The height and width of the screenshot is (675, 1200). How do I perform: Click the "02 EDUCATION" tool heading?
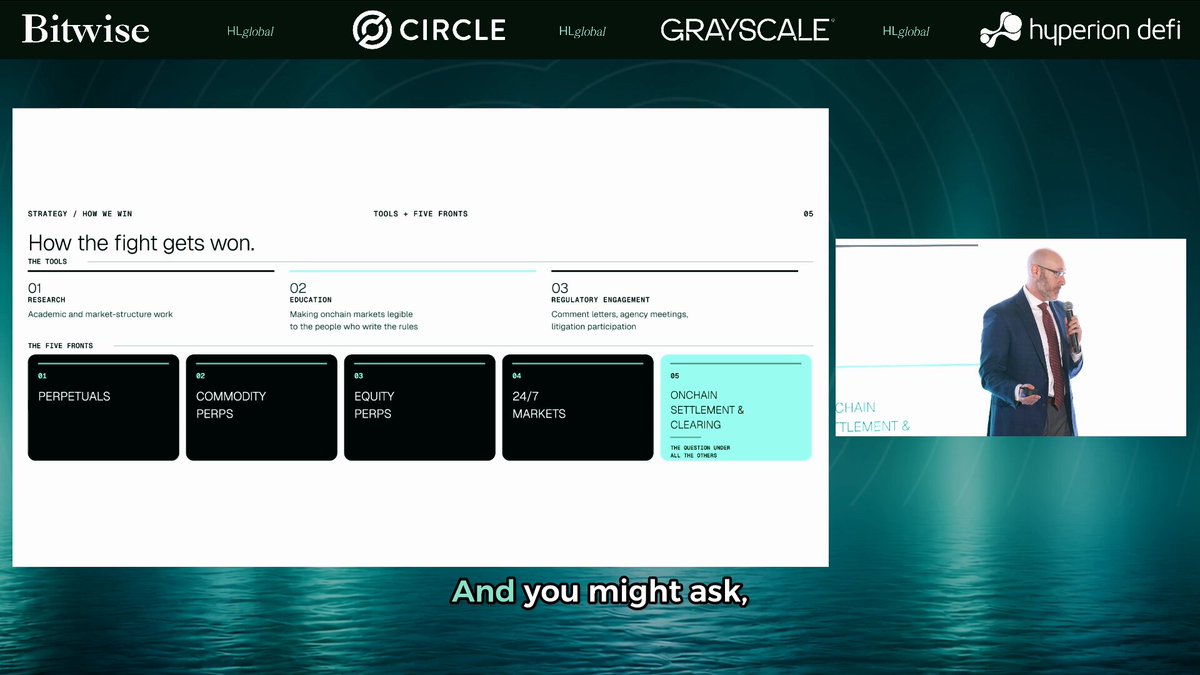311,293
